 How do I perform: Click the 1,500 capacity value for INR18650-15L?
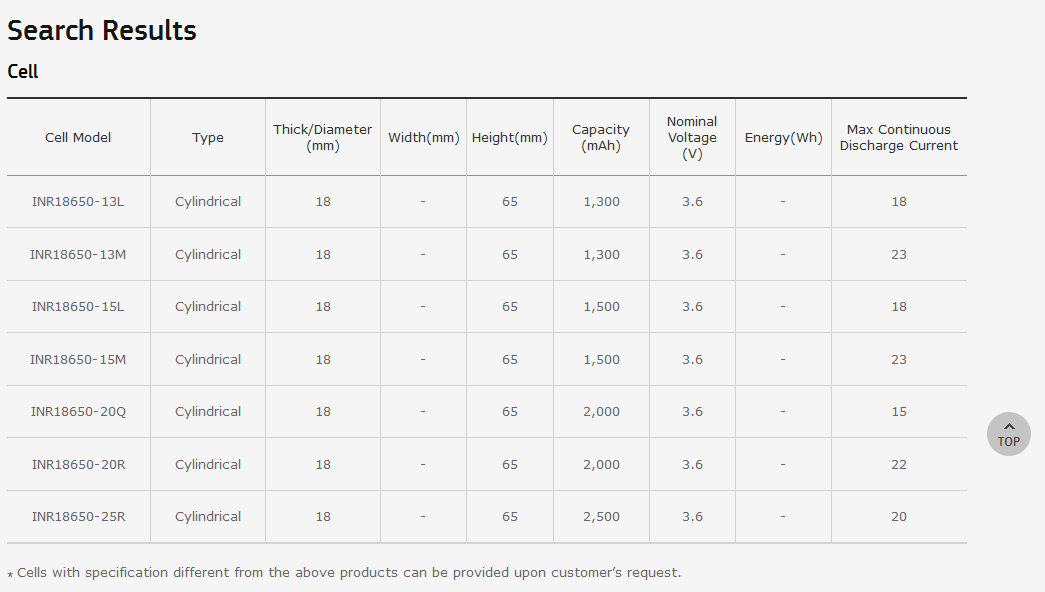pyautogui.click(x=601, y=307)
